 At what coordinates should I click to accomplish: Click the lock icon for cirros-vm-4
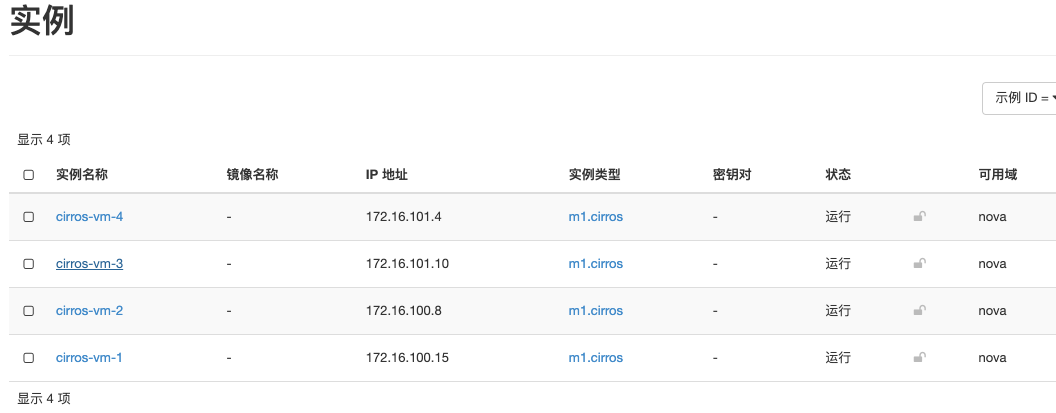pos(919,216)
